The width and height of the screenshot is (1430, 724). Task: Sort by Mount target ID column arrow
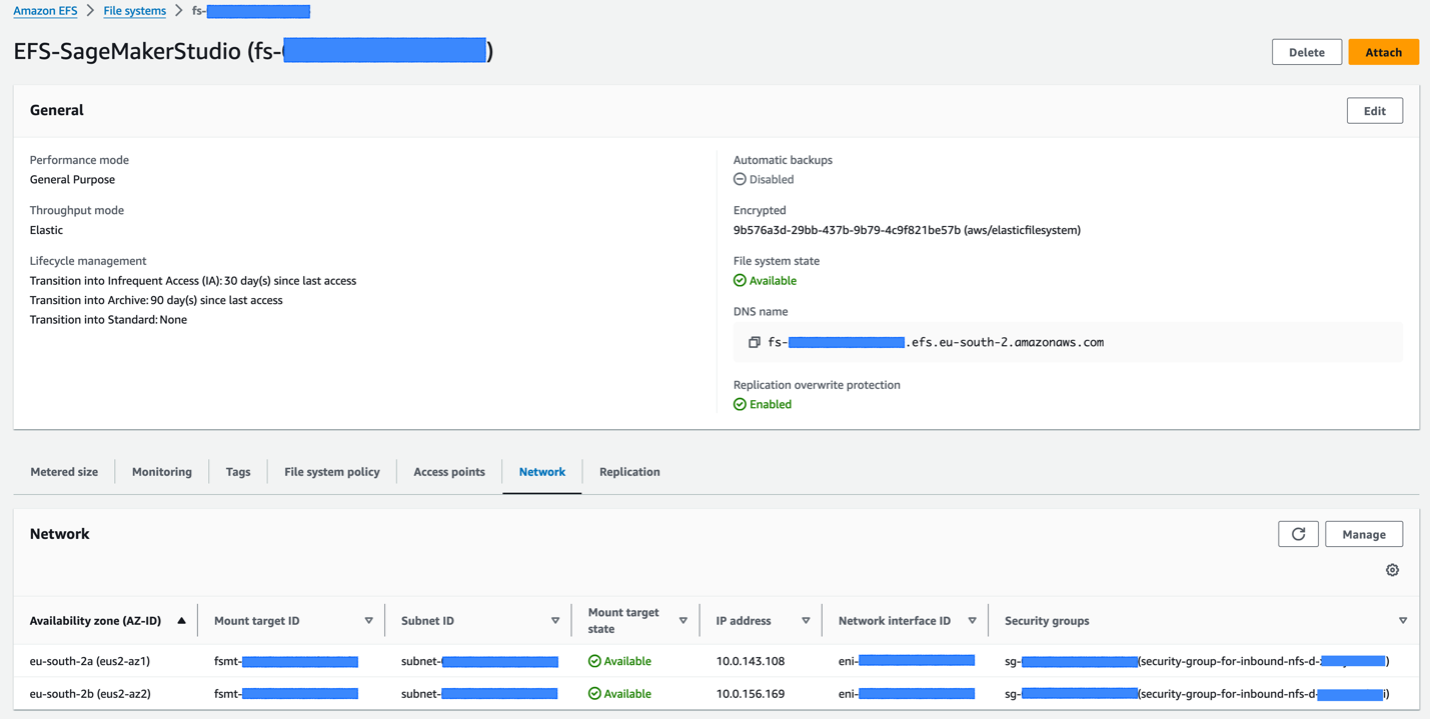[x=369, y=621]
